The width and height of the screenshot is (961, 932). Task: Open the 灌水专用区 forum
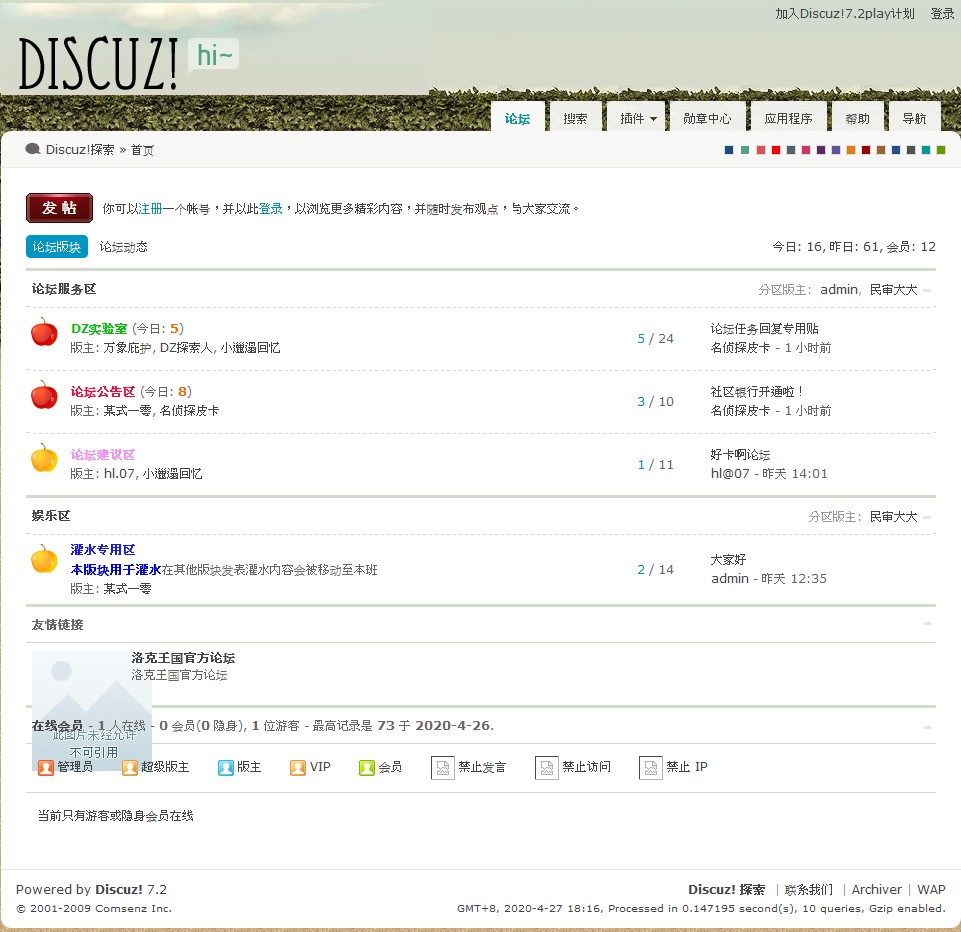click(x=103, y=550)
